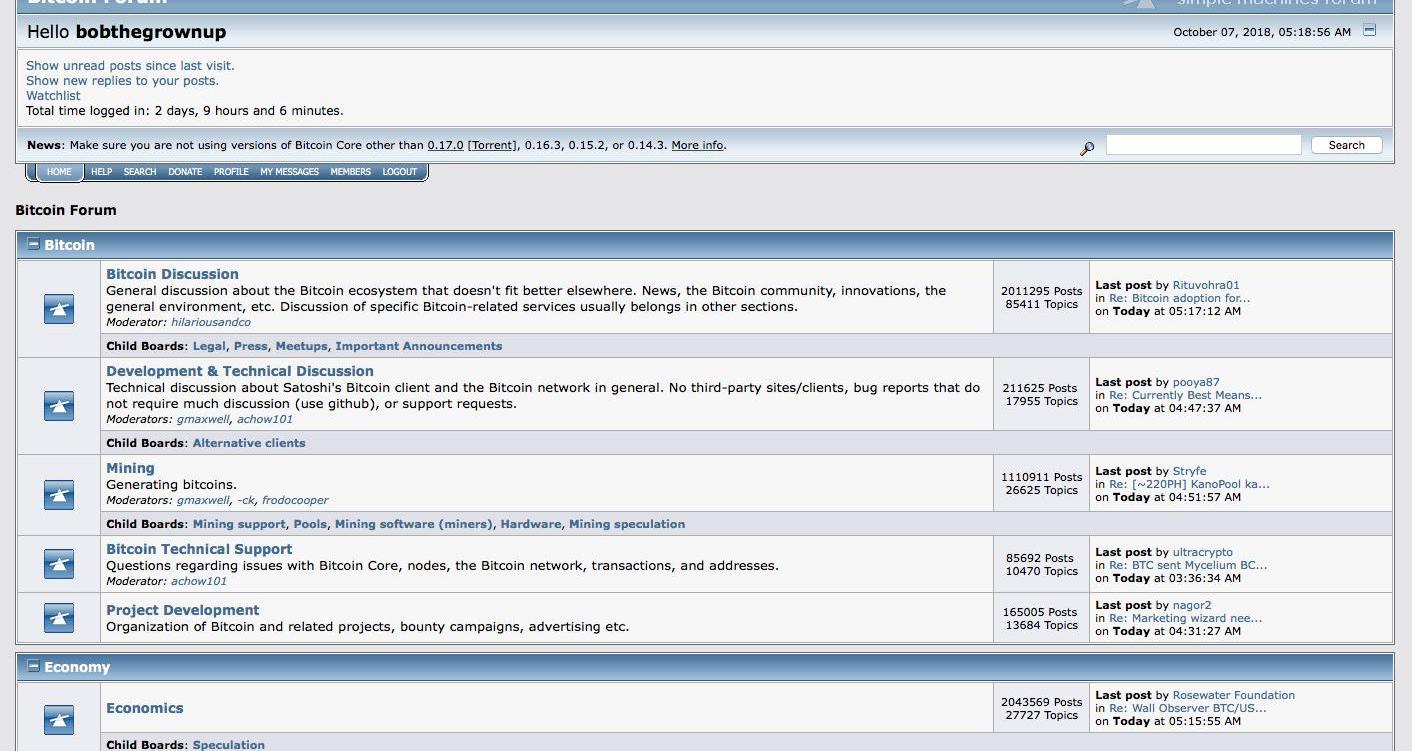View moderator frodocooper's profile
Image resolution: width=1412 pixels, height=751 pixels.
tap(295, 500)
